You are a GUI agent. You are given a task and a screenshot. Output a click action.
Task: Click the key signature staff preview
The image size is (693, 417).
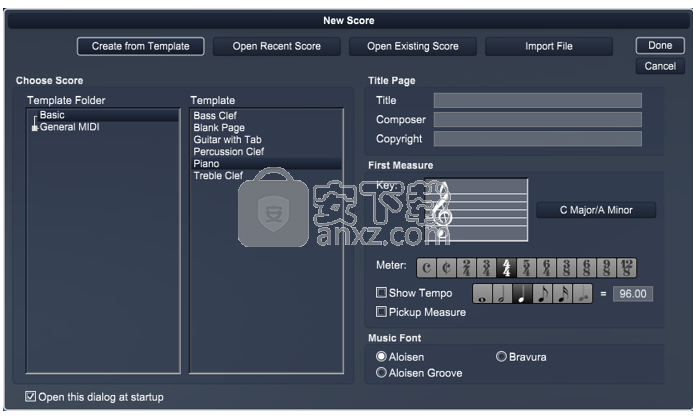click(x=476, y=210)
